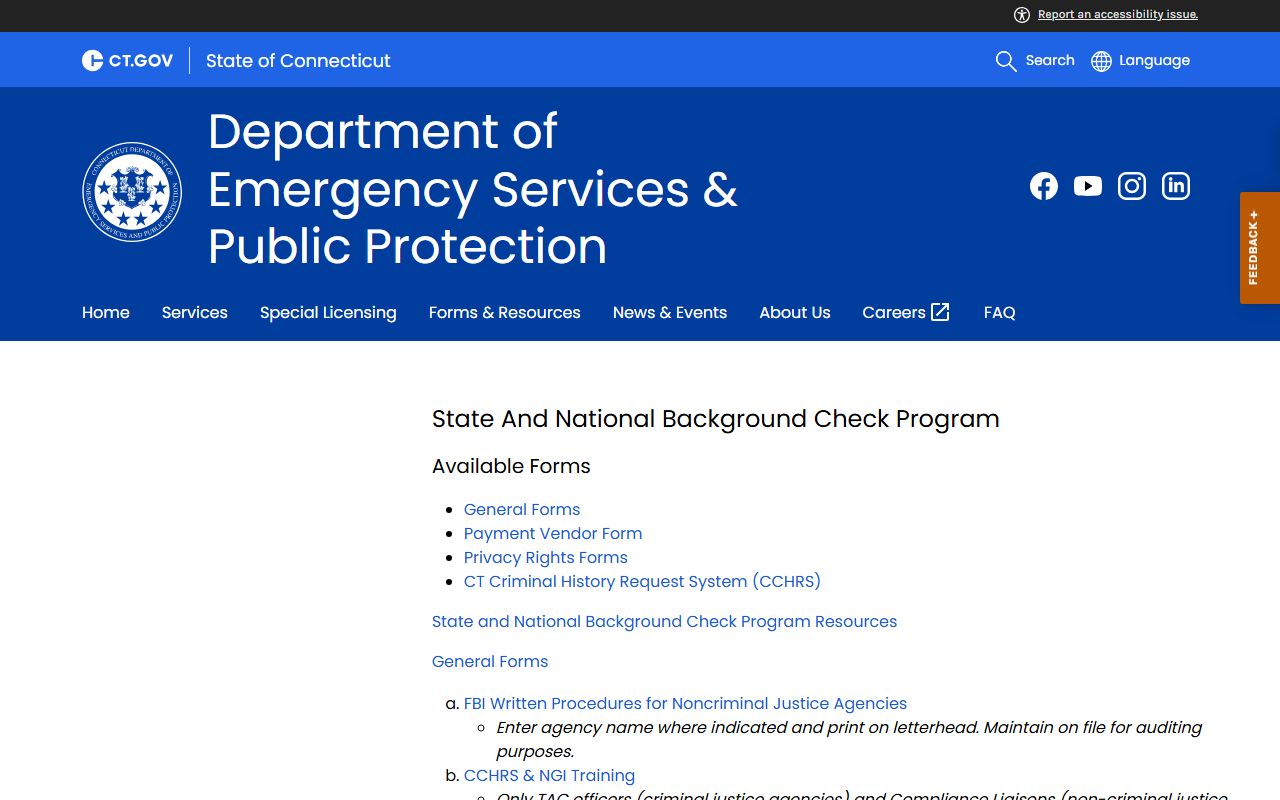The height and width of the screenshot is (800, 1280).
Task: Open the Search label in the header
Action: click(1050, 60)
